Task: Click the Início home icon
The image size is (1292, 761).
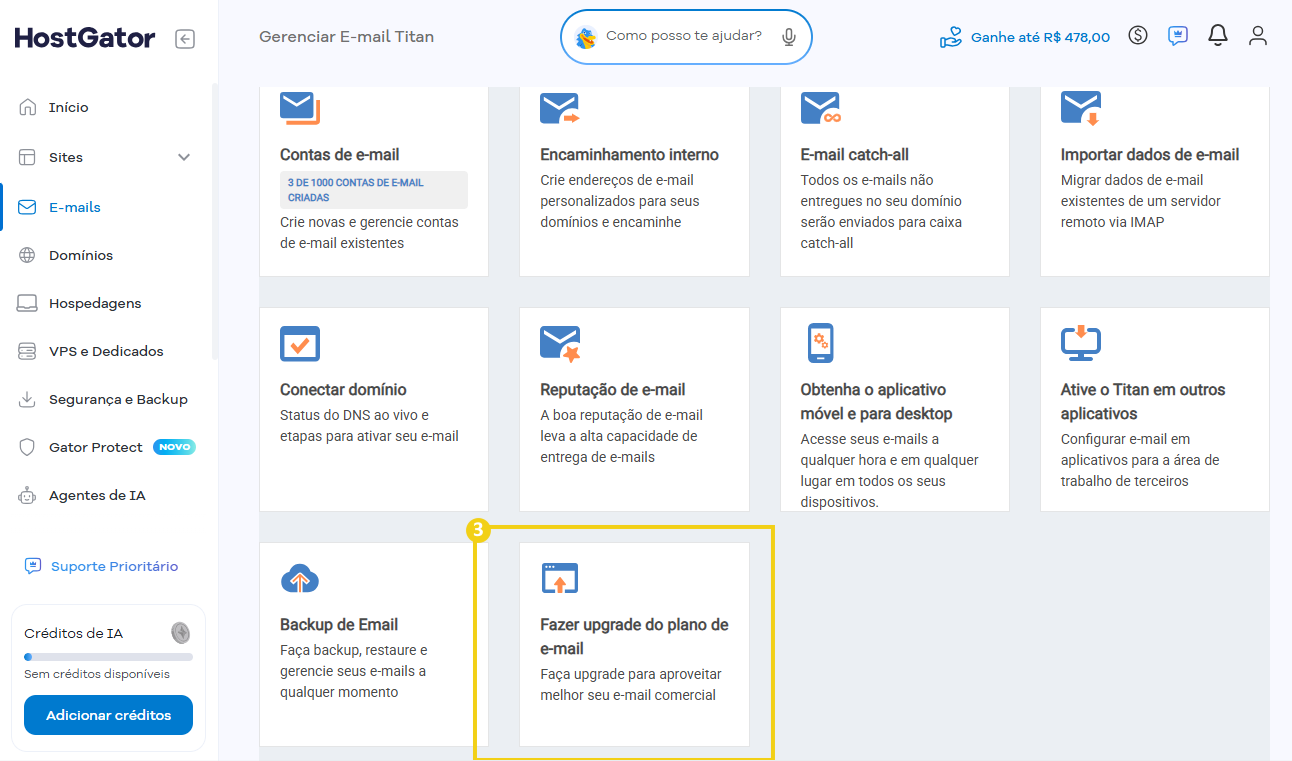Action: click(x=28, y=107)
